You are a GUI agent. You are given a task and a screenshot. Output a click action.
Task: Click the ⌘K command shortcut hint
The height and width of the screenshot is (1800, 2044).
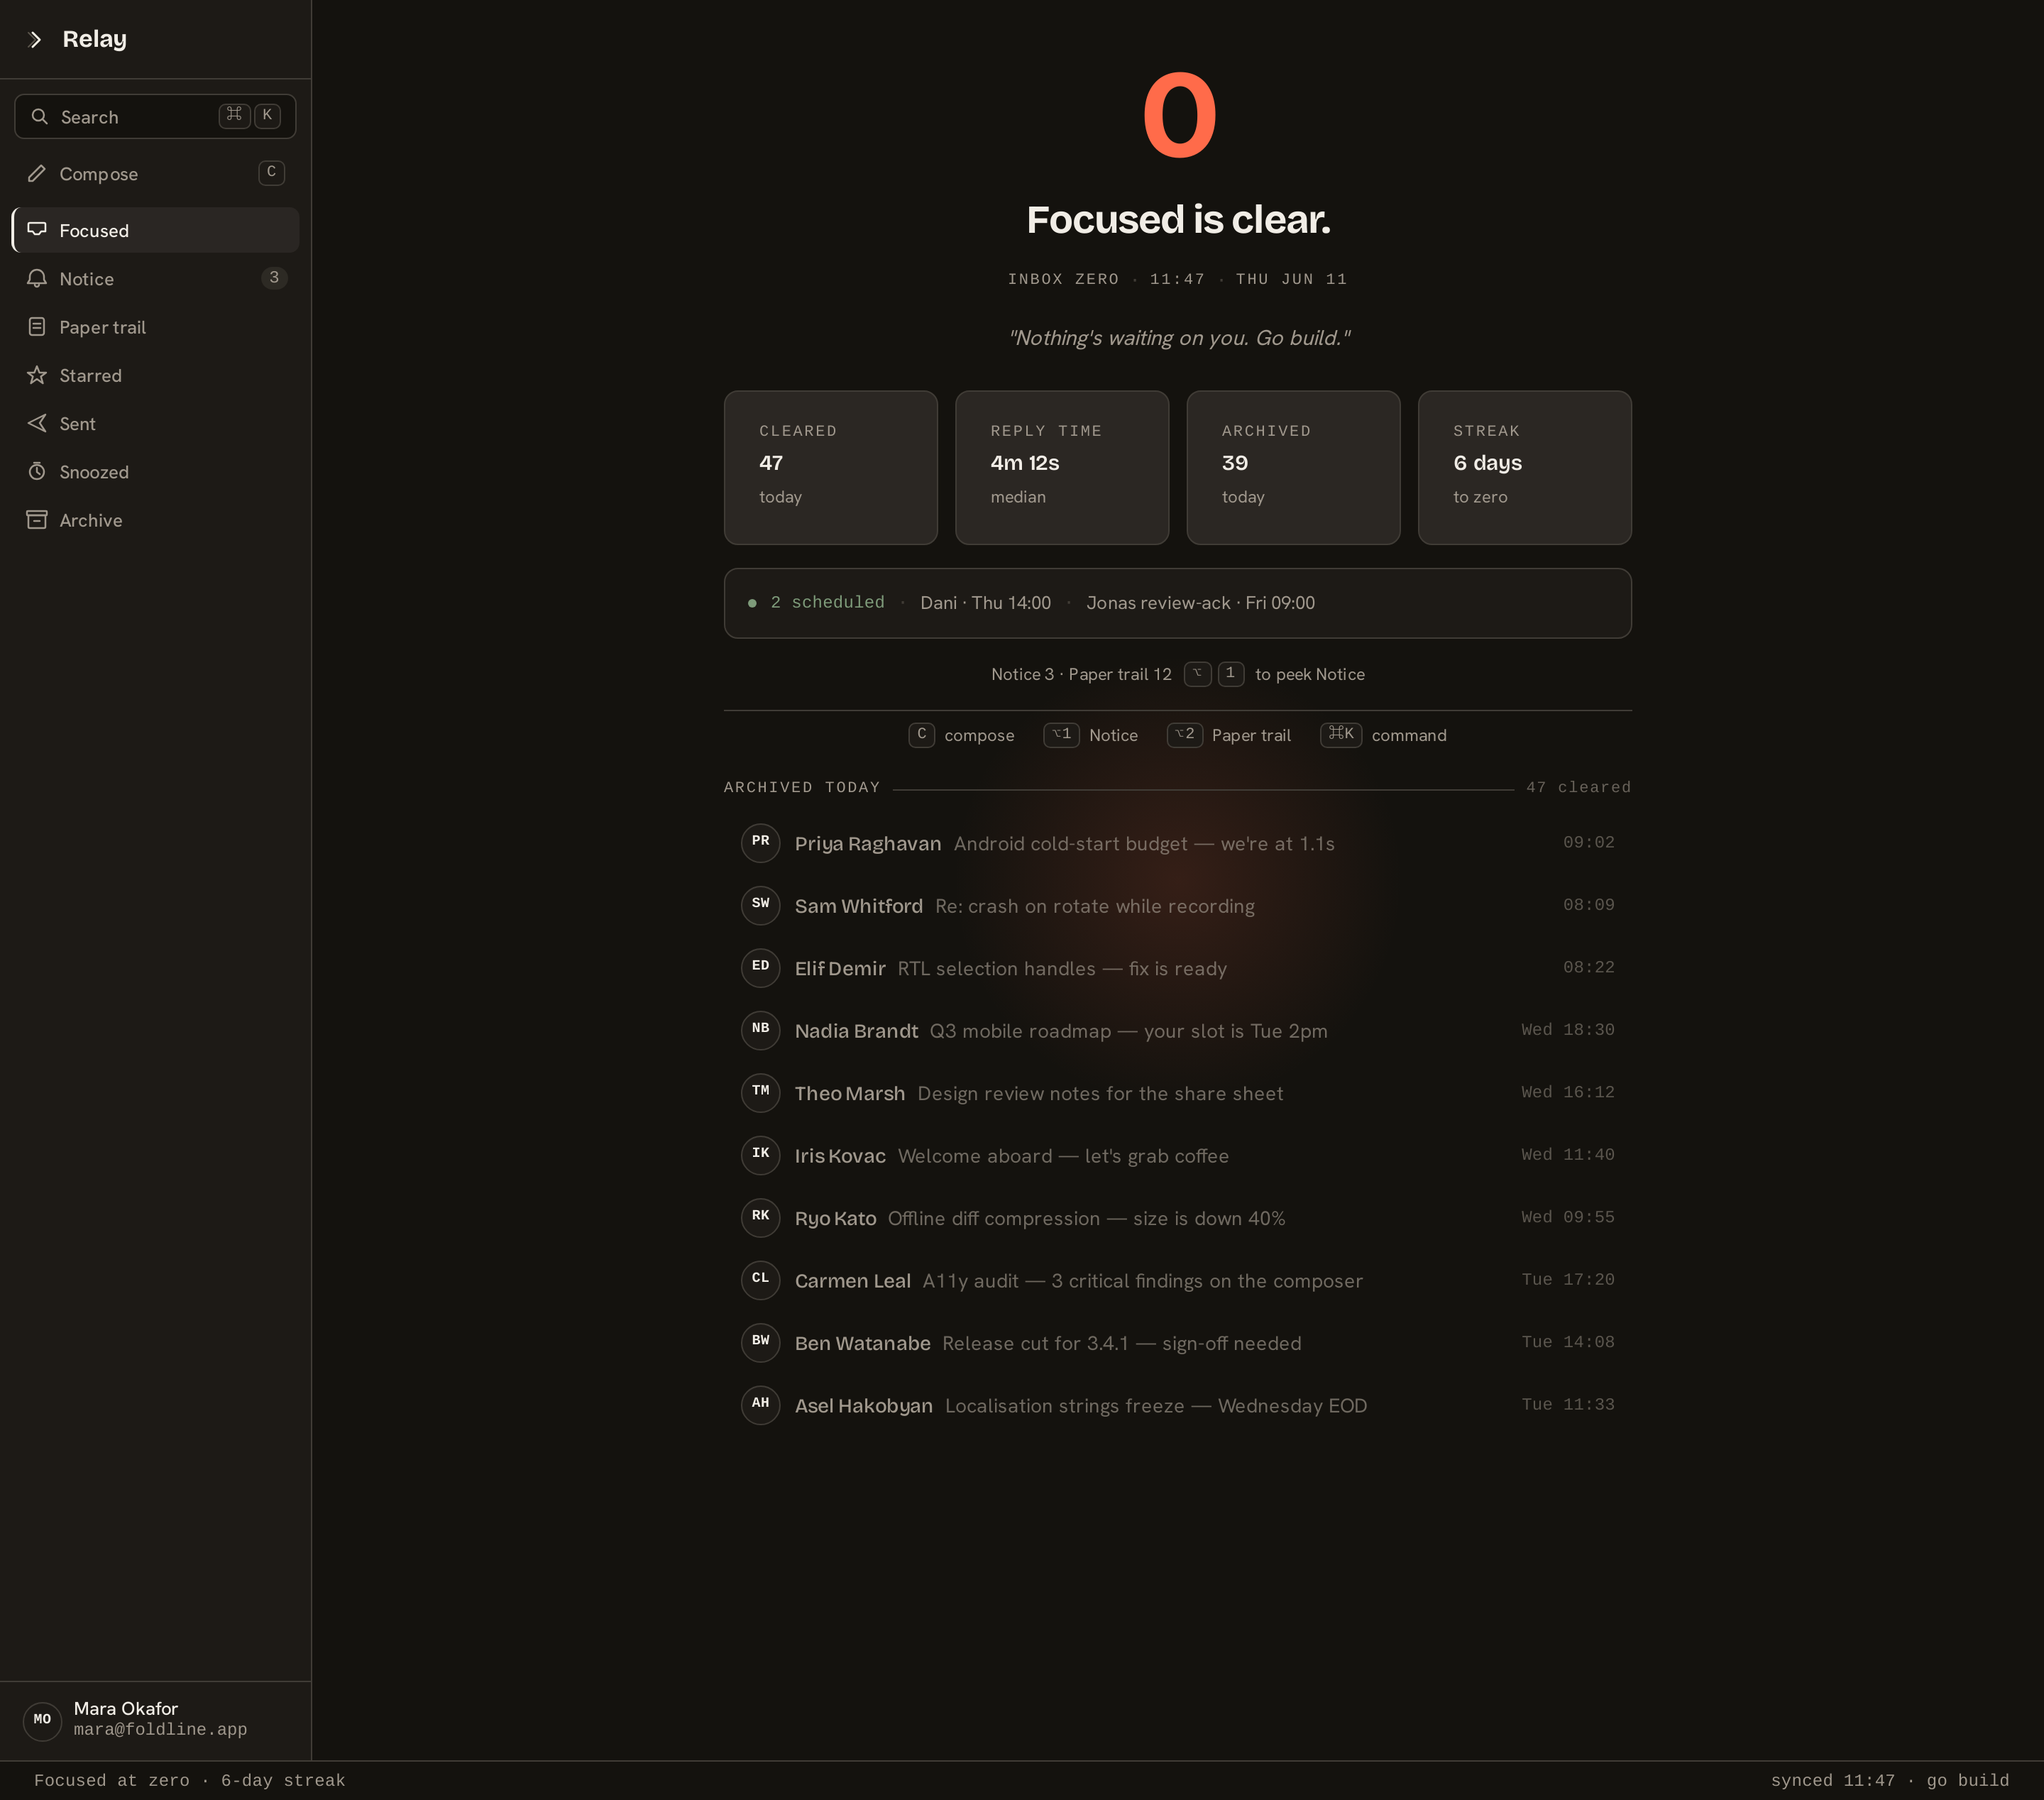click(x=1383, y=735)
